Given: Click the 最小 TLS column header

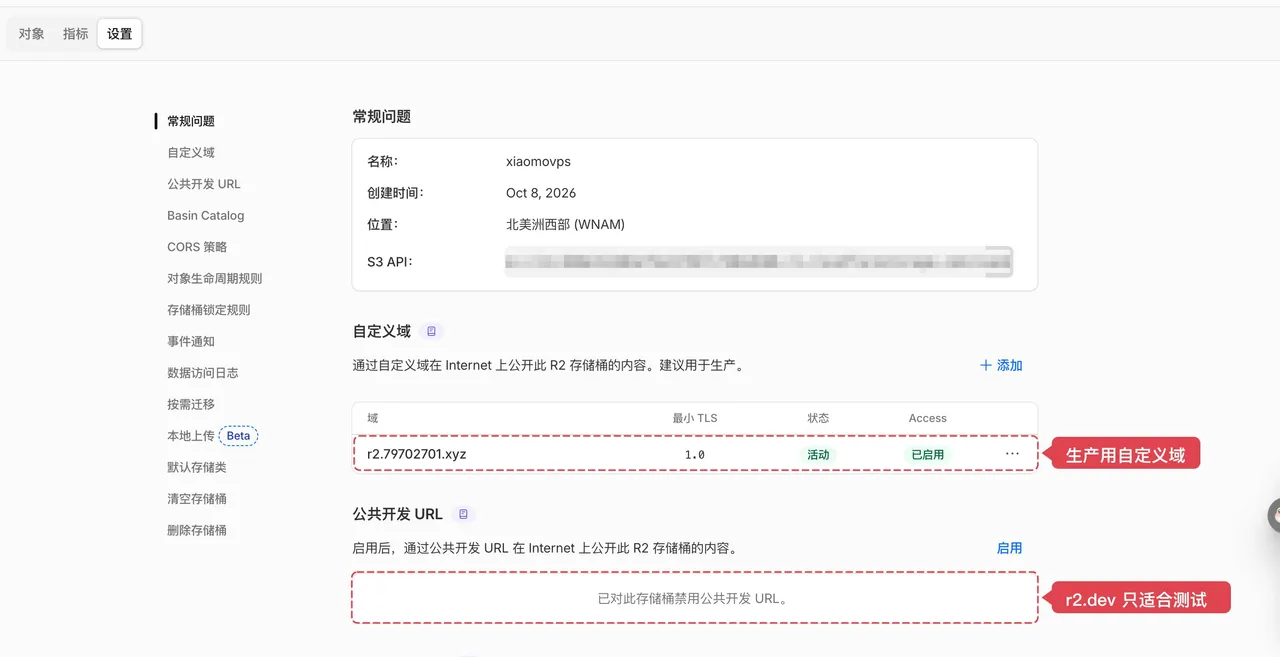Looking at the screenshot, I should 694,418.
